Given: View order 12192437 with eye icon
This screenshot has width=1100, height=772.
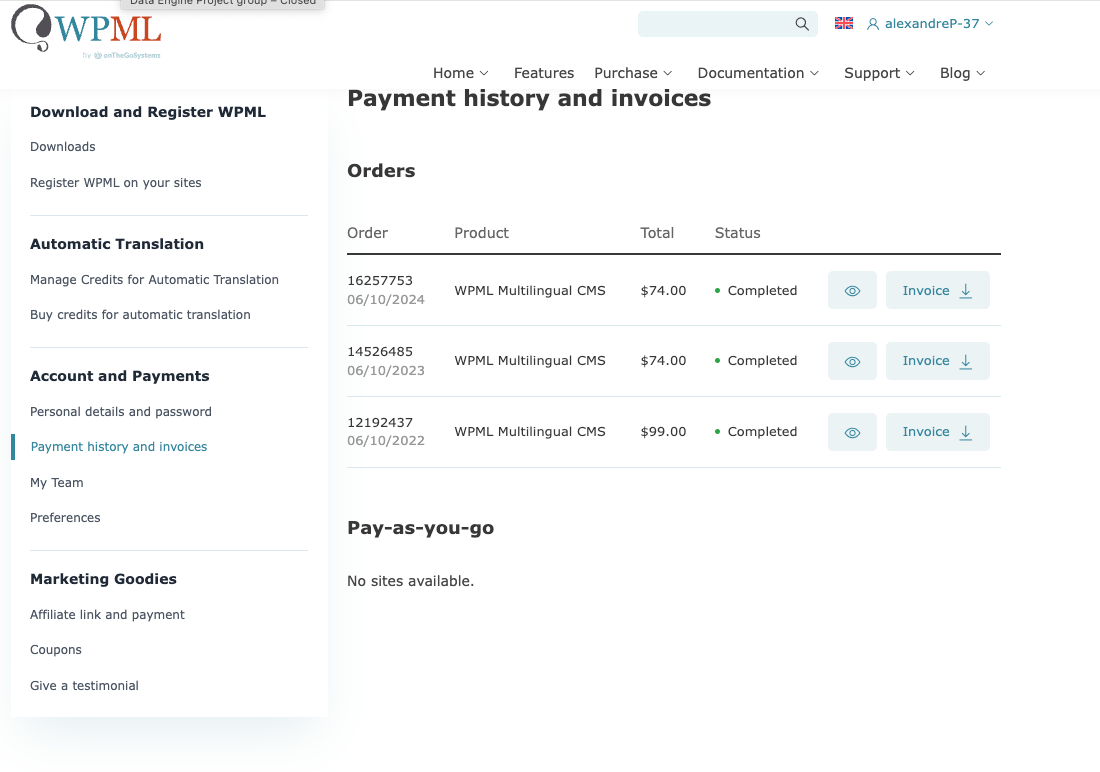Looking at the screenshot, I should (852, 432).
